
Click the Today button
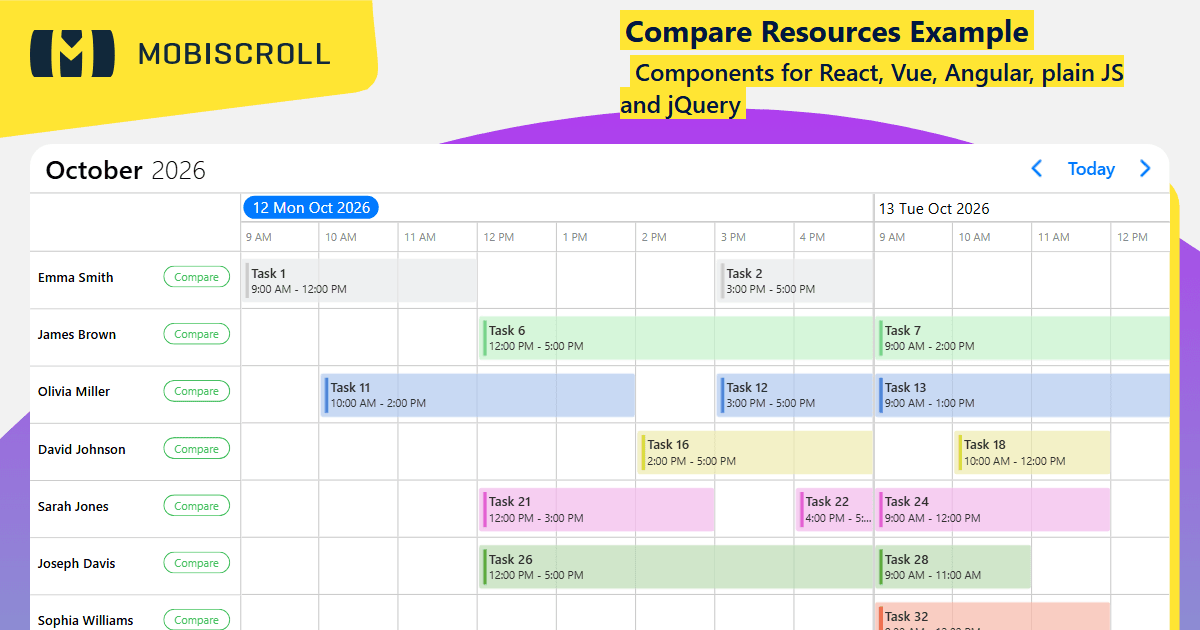pyautogui.click(x=1091, y=169)
